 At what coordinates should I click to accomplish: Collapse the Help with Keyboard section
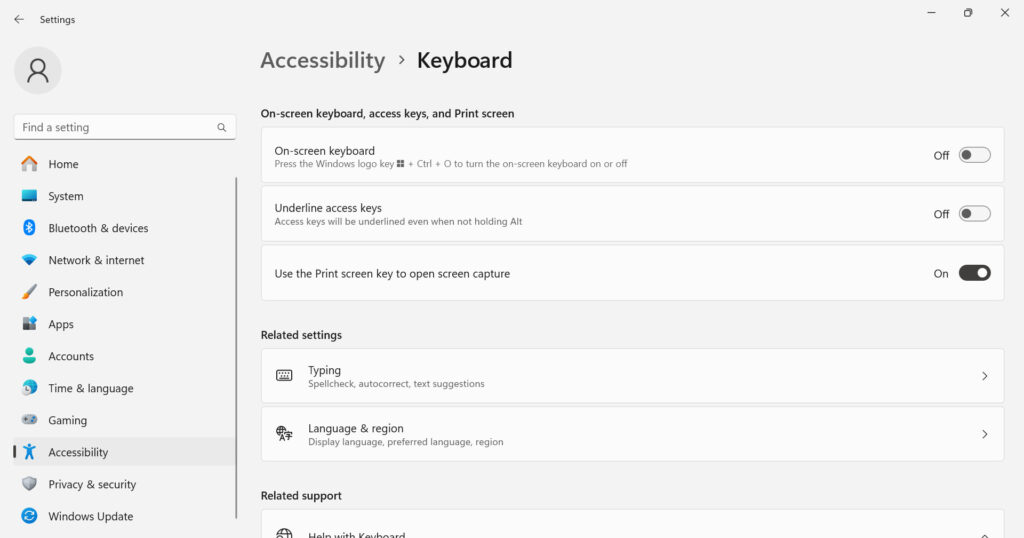984,534
